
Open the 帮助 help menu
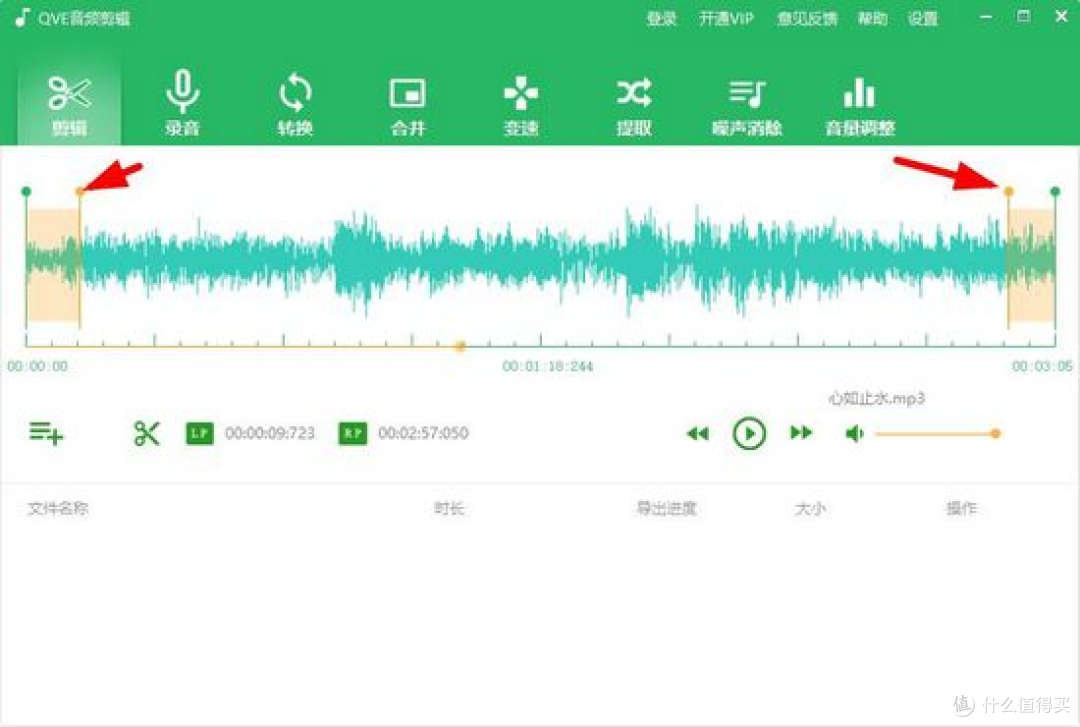click(x=872, y=19)
